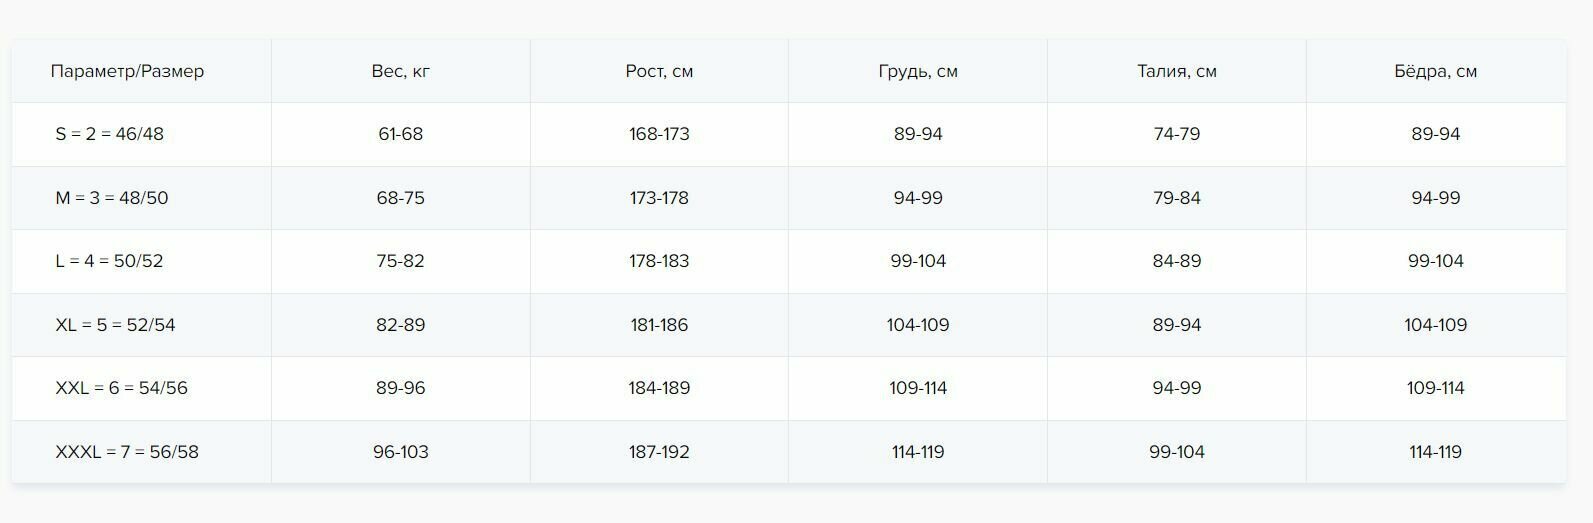Select the M = 3 = 48/50 size label

coord(112,198)
